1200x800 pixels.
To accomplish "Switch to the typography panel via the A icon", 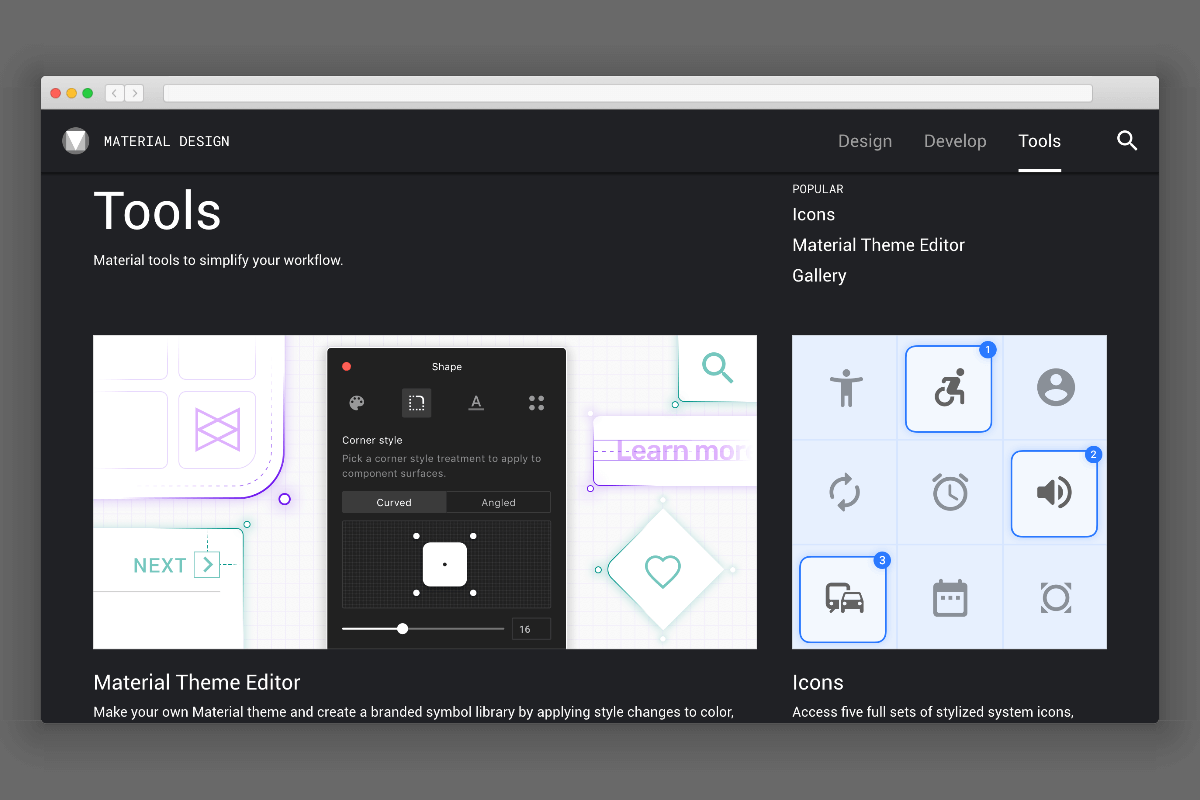I will tap(476, 403).
